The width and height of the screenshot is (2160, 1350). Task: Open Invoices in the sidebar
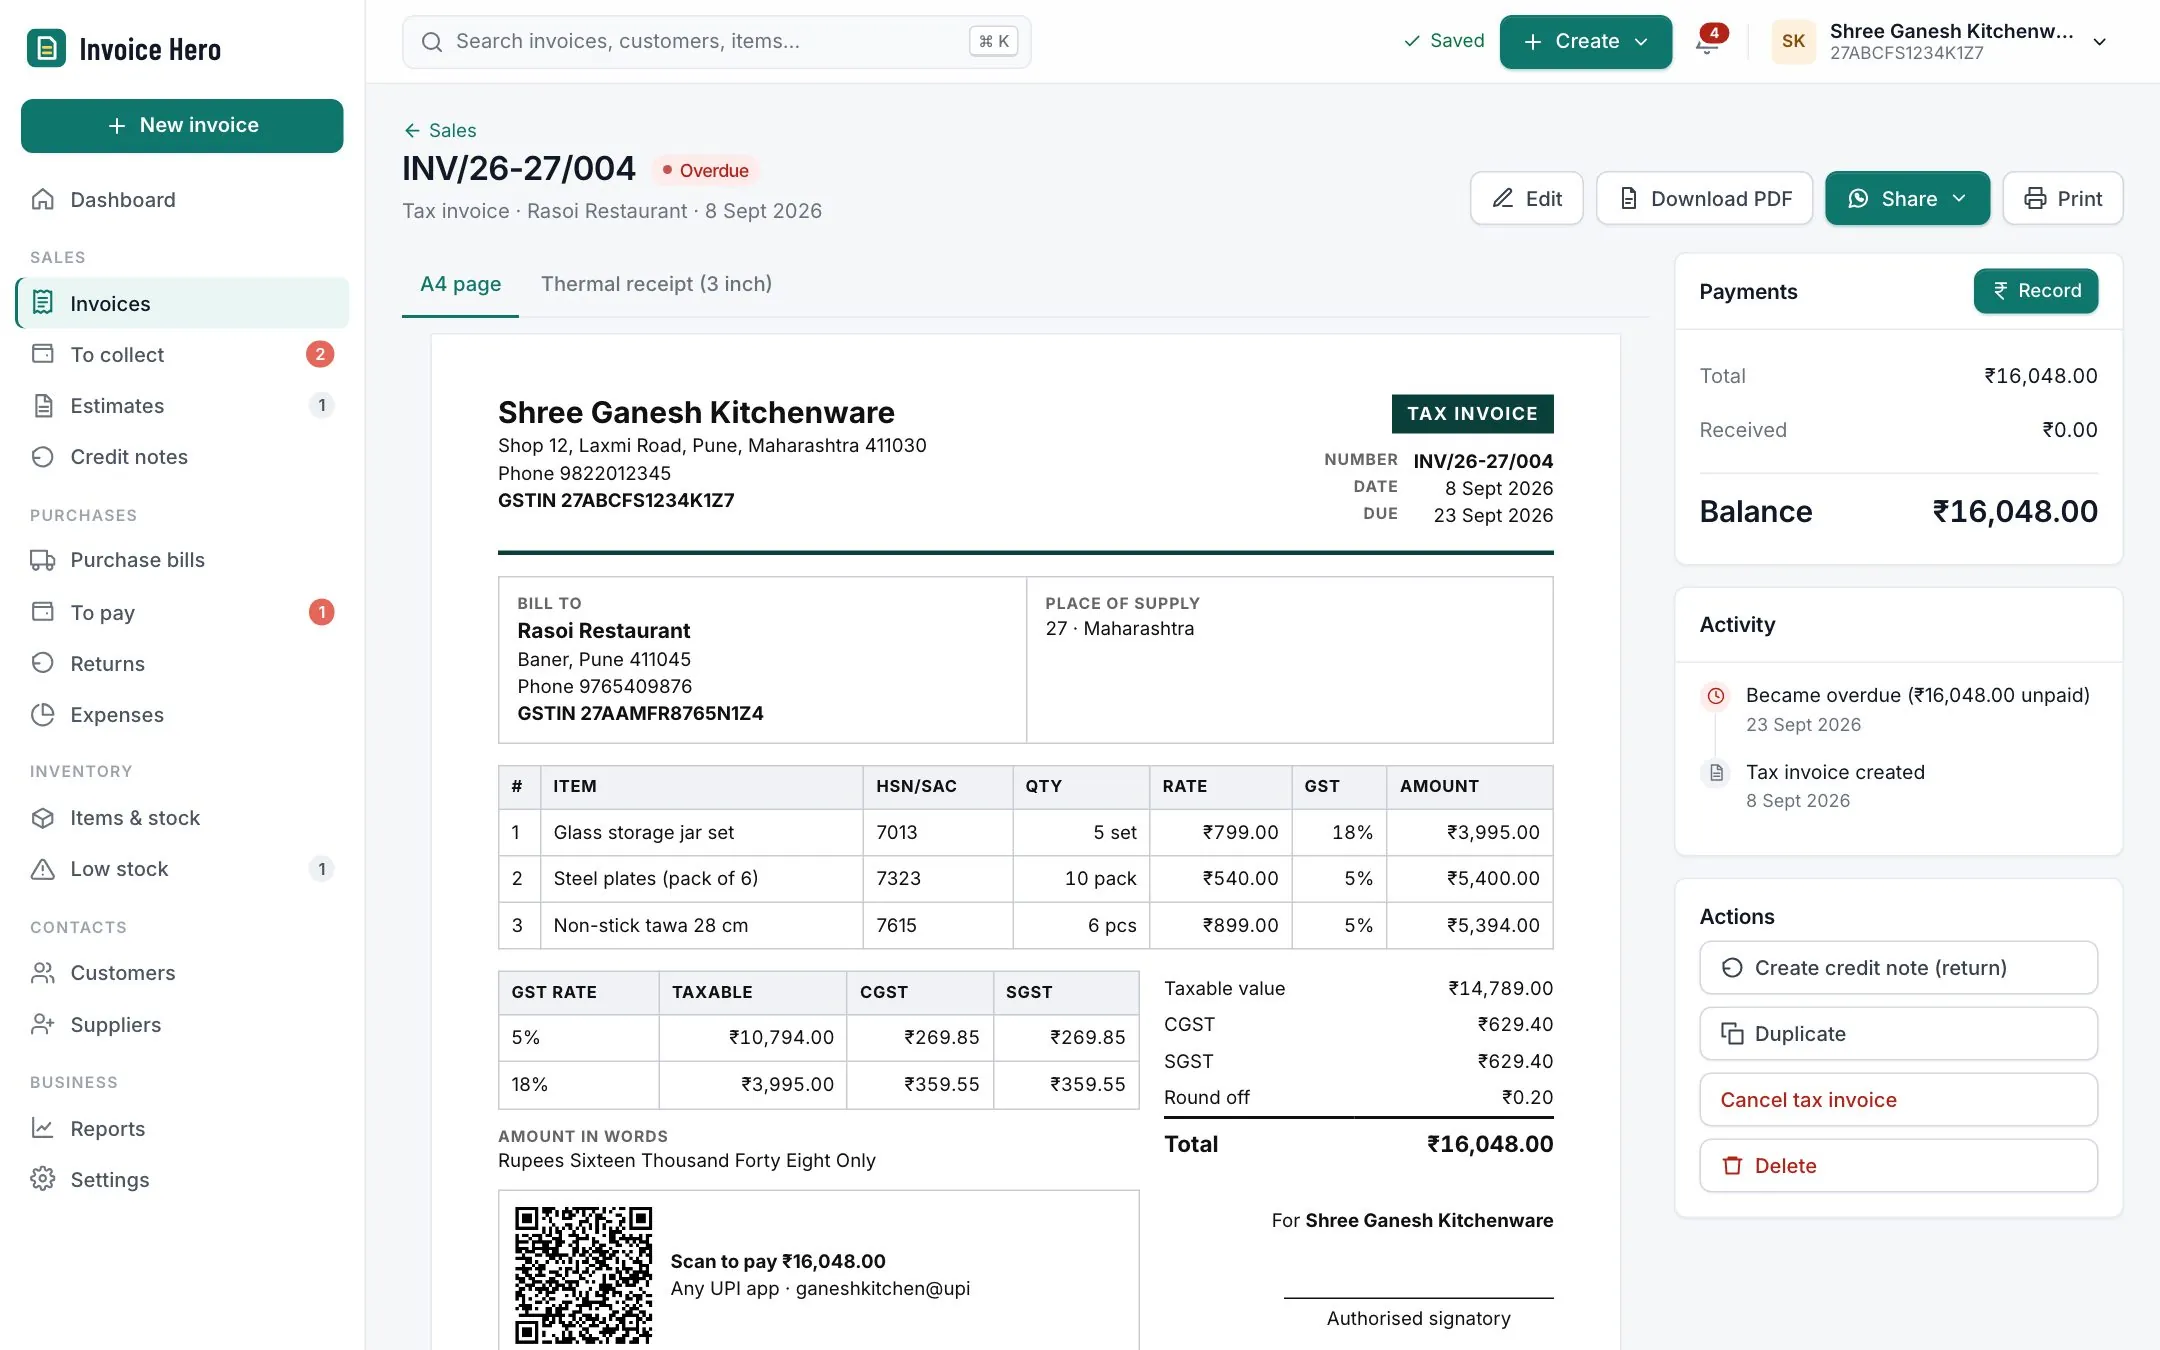182,304
